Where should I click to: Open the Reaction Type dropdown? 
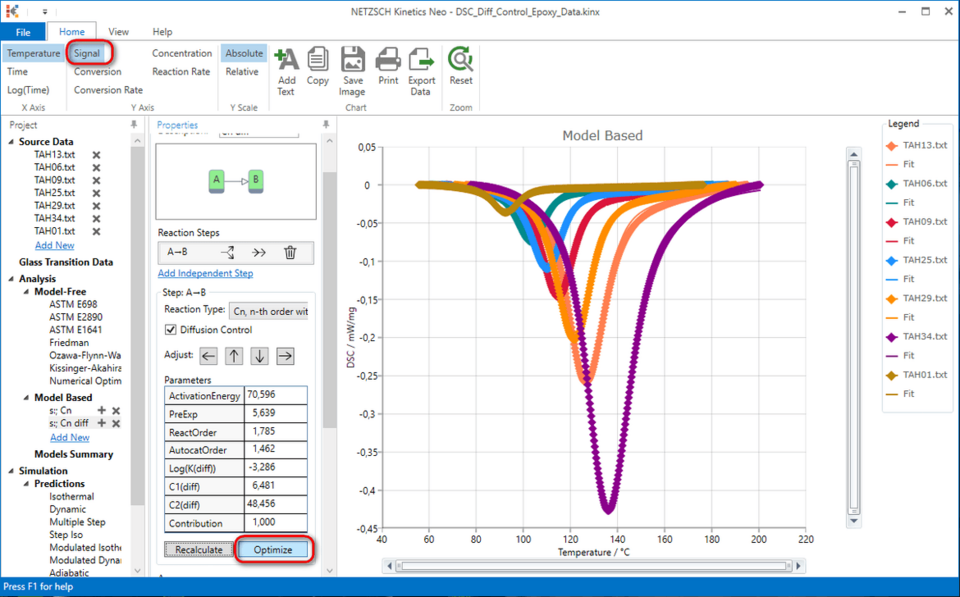pos(273,310)
